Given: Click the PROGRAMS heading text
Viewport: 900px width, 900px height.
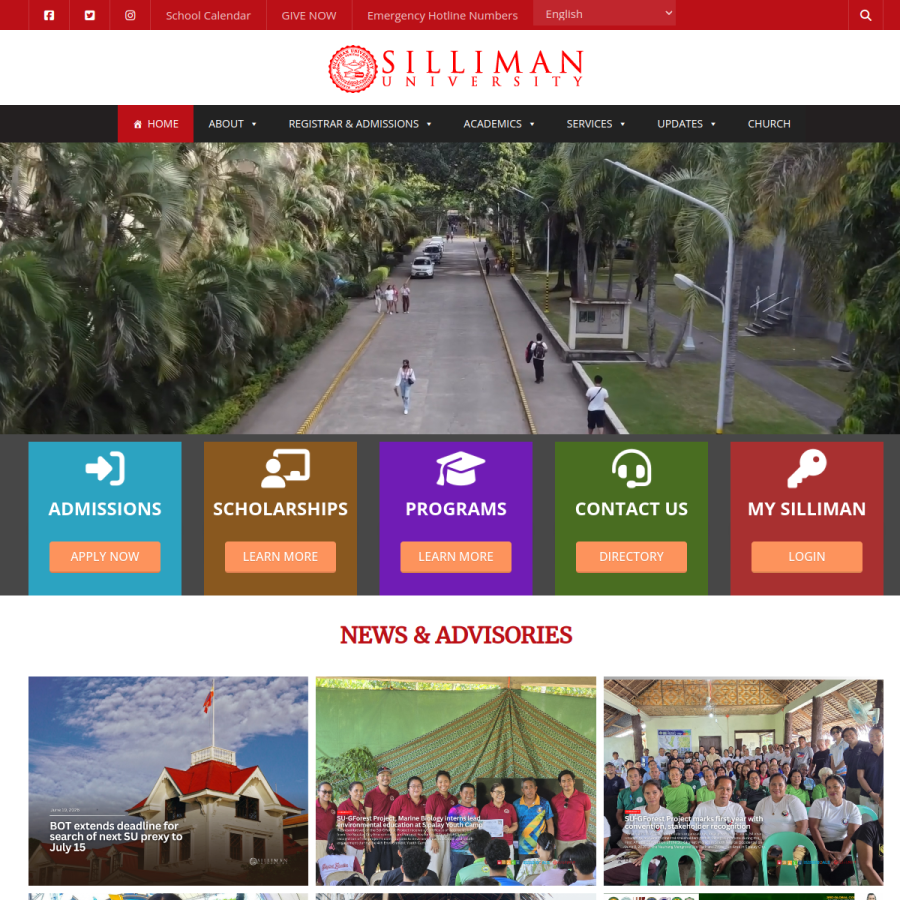Looking at the screenshot, I should 456,509.
